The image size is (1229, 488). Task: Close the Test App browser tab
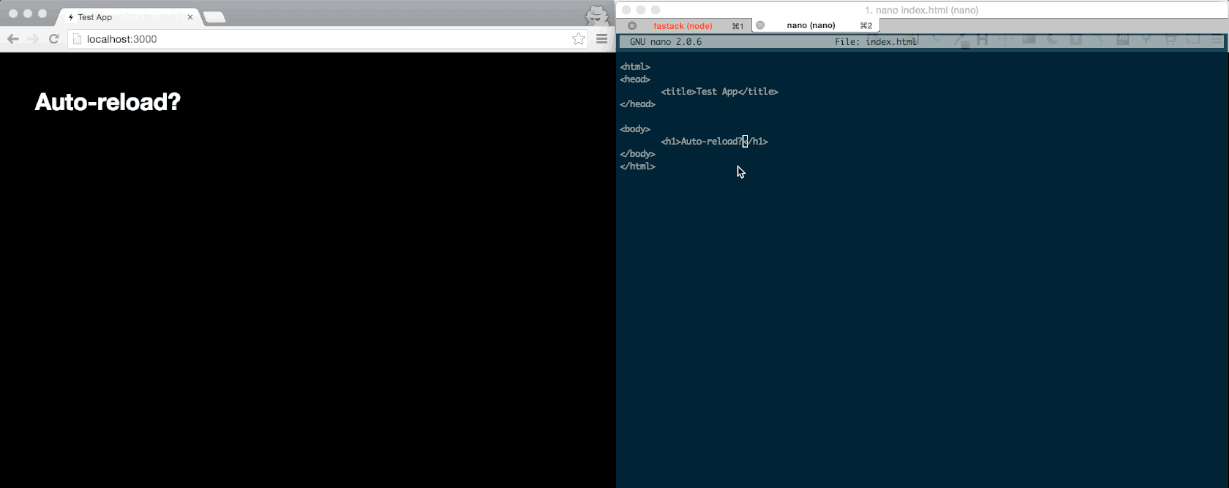click(x=190, y=17)
